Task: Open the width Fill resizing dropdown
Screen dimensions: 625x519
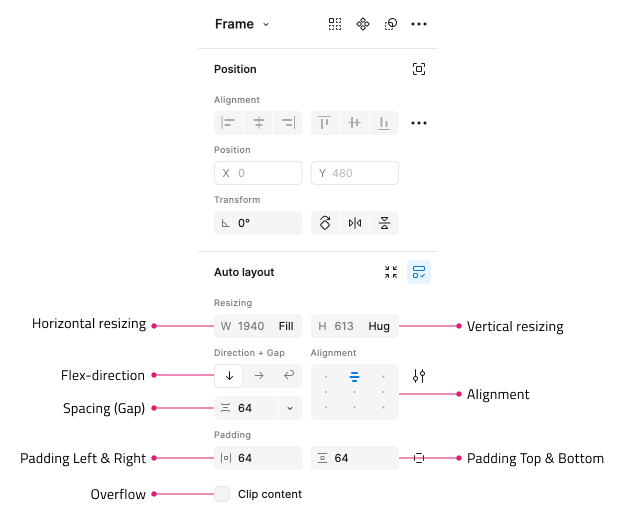Action: (x=286, y=326)
